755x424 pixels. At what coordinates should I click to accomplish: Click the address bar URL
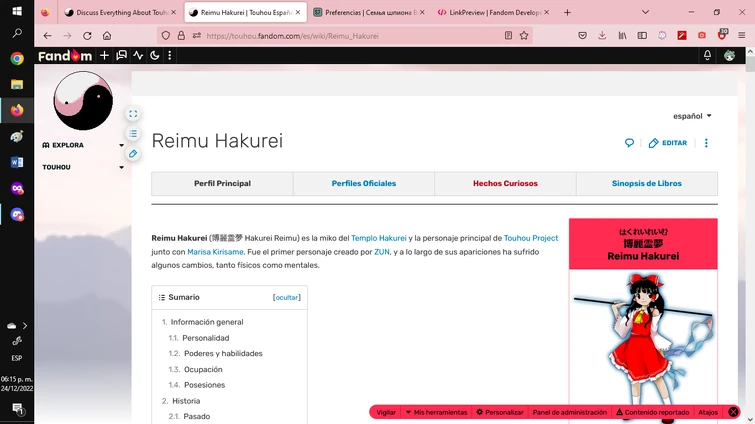pos(292,36)
